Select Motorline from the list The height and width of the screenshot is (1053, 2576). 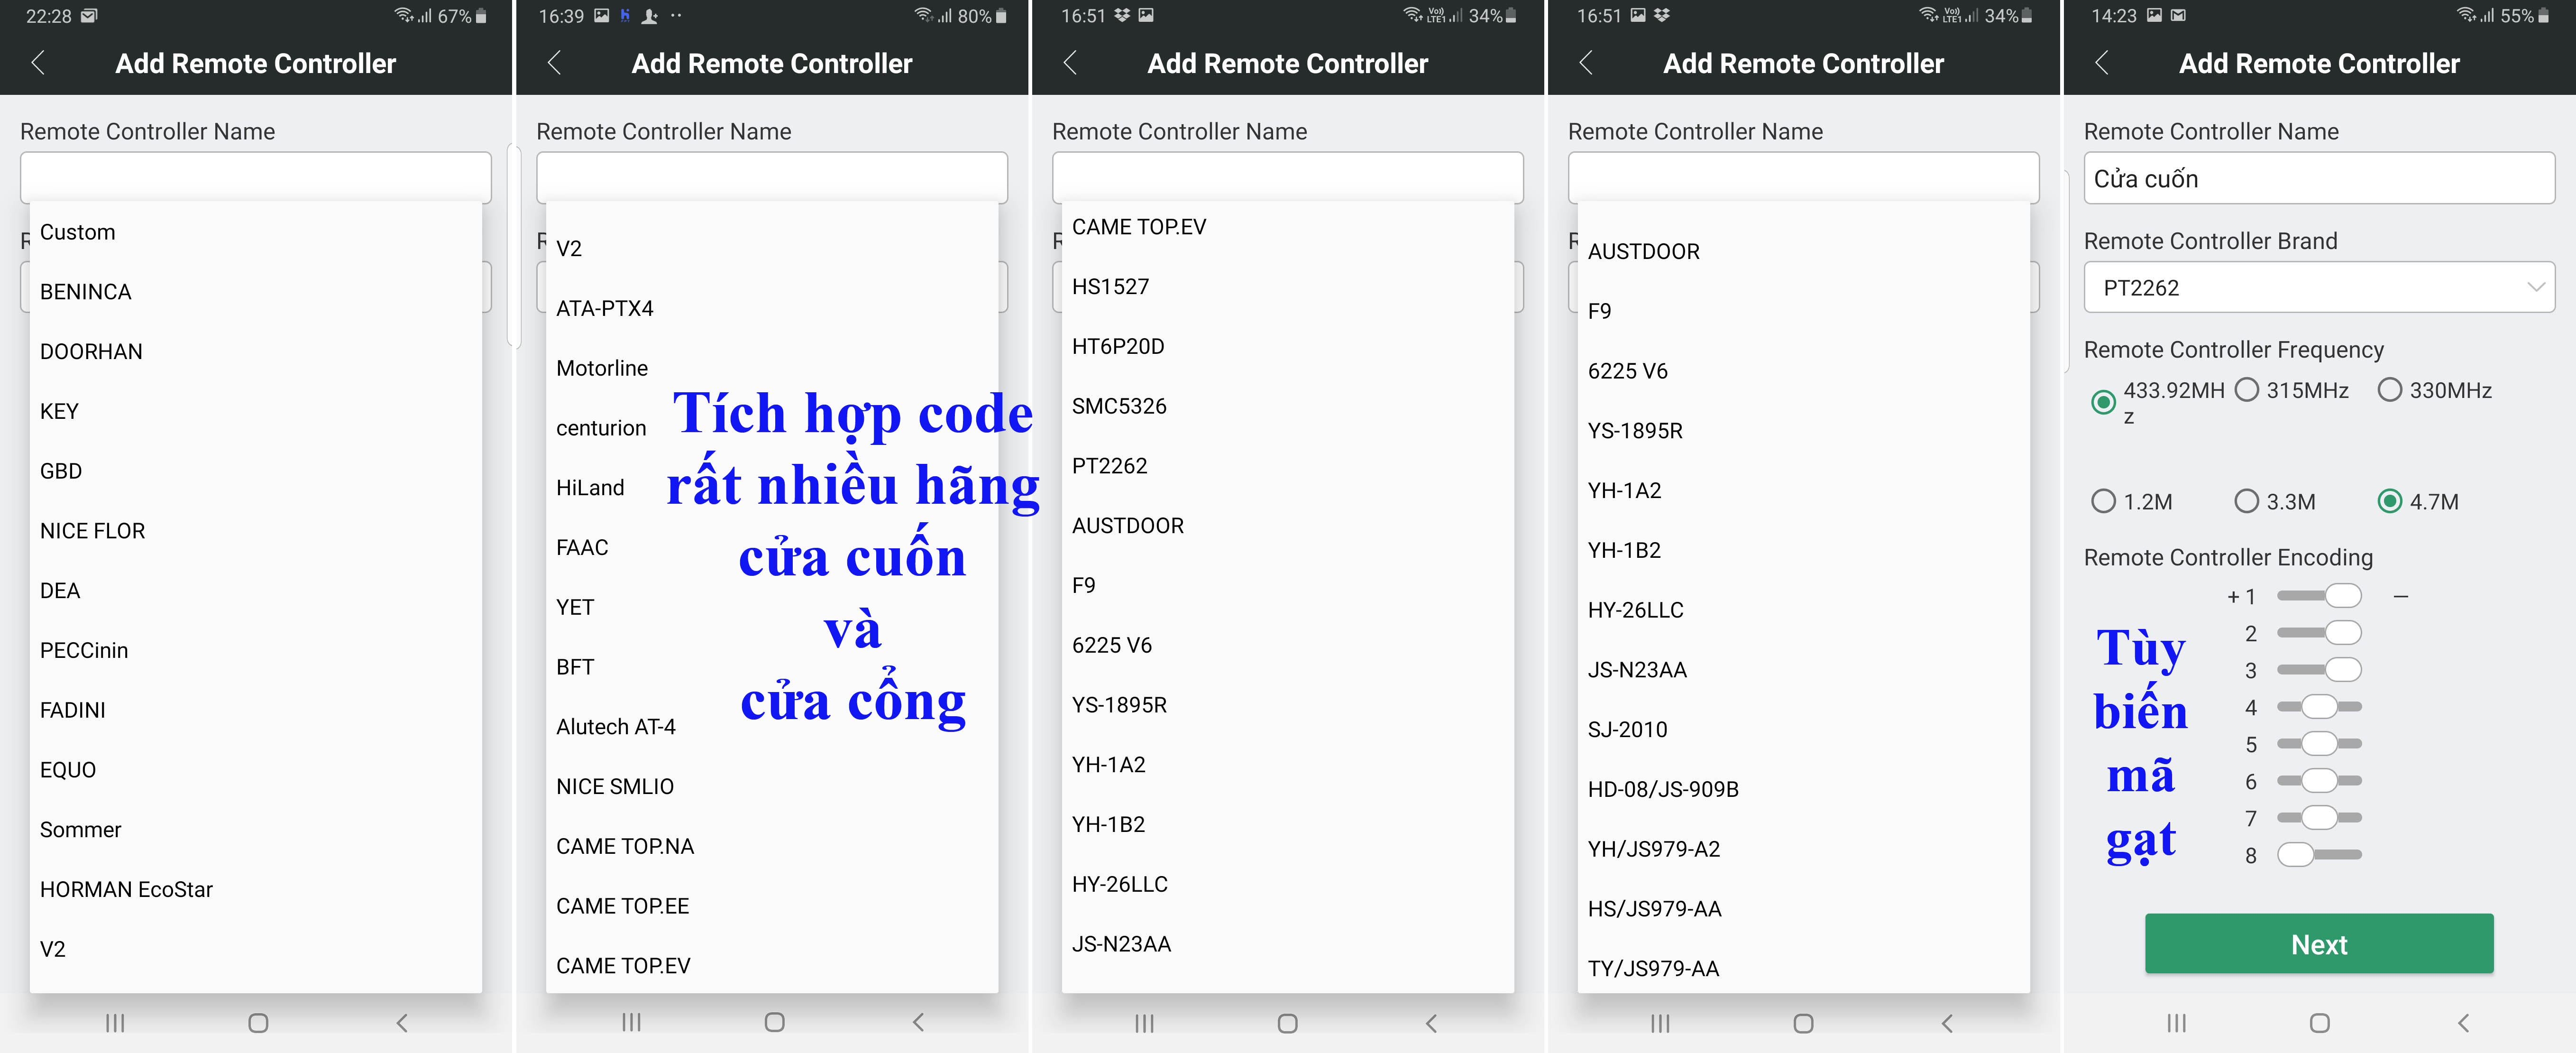(x=772, y=368)
